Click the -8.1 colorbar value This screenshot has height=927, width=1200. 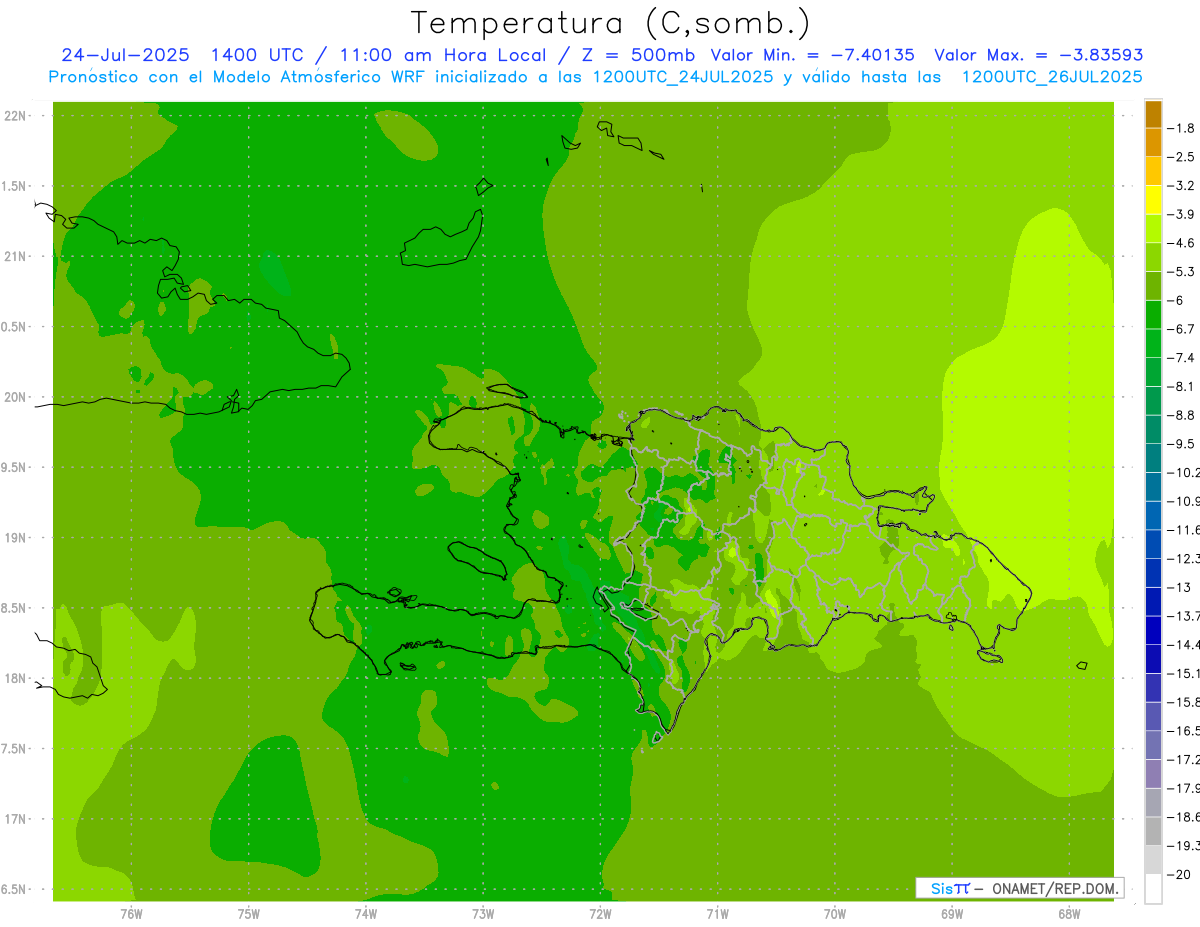click(1181, 386)
